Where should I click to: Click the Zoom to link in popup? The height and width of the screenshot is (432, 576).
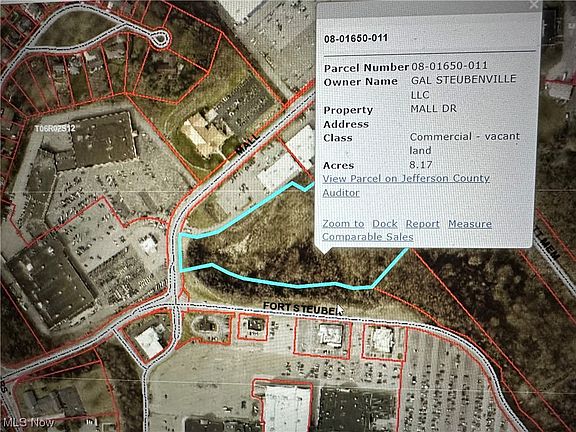coord(343,224)
